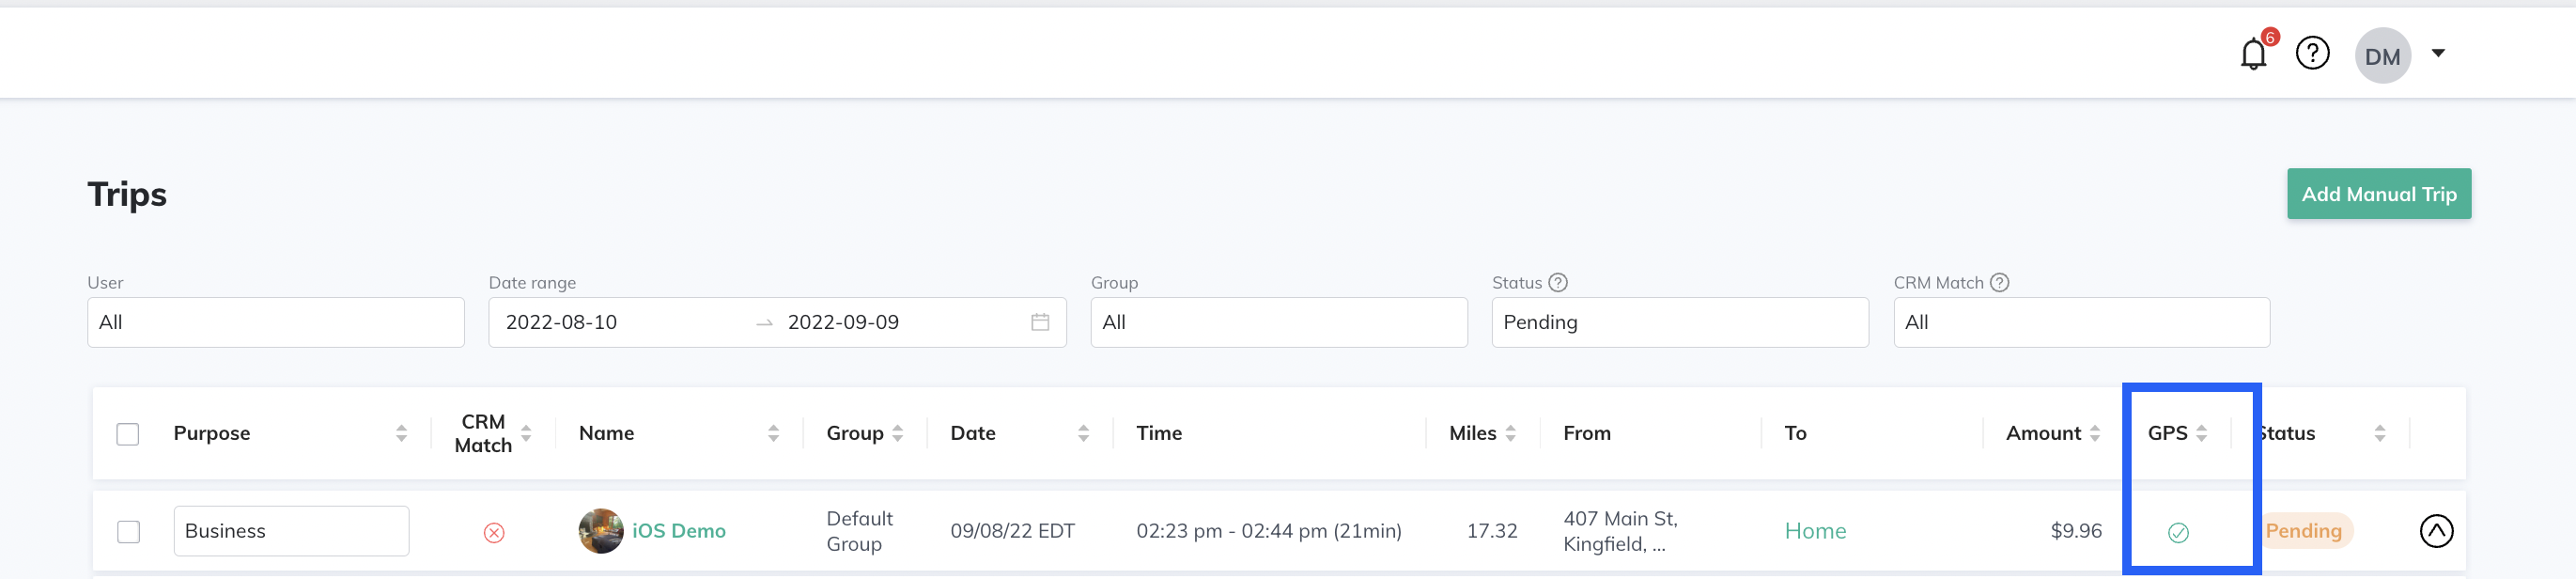This screenshot has height=579, width=2576.
Task: Open the User filter dropdown
Action: tap(276, 322)
